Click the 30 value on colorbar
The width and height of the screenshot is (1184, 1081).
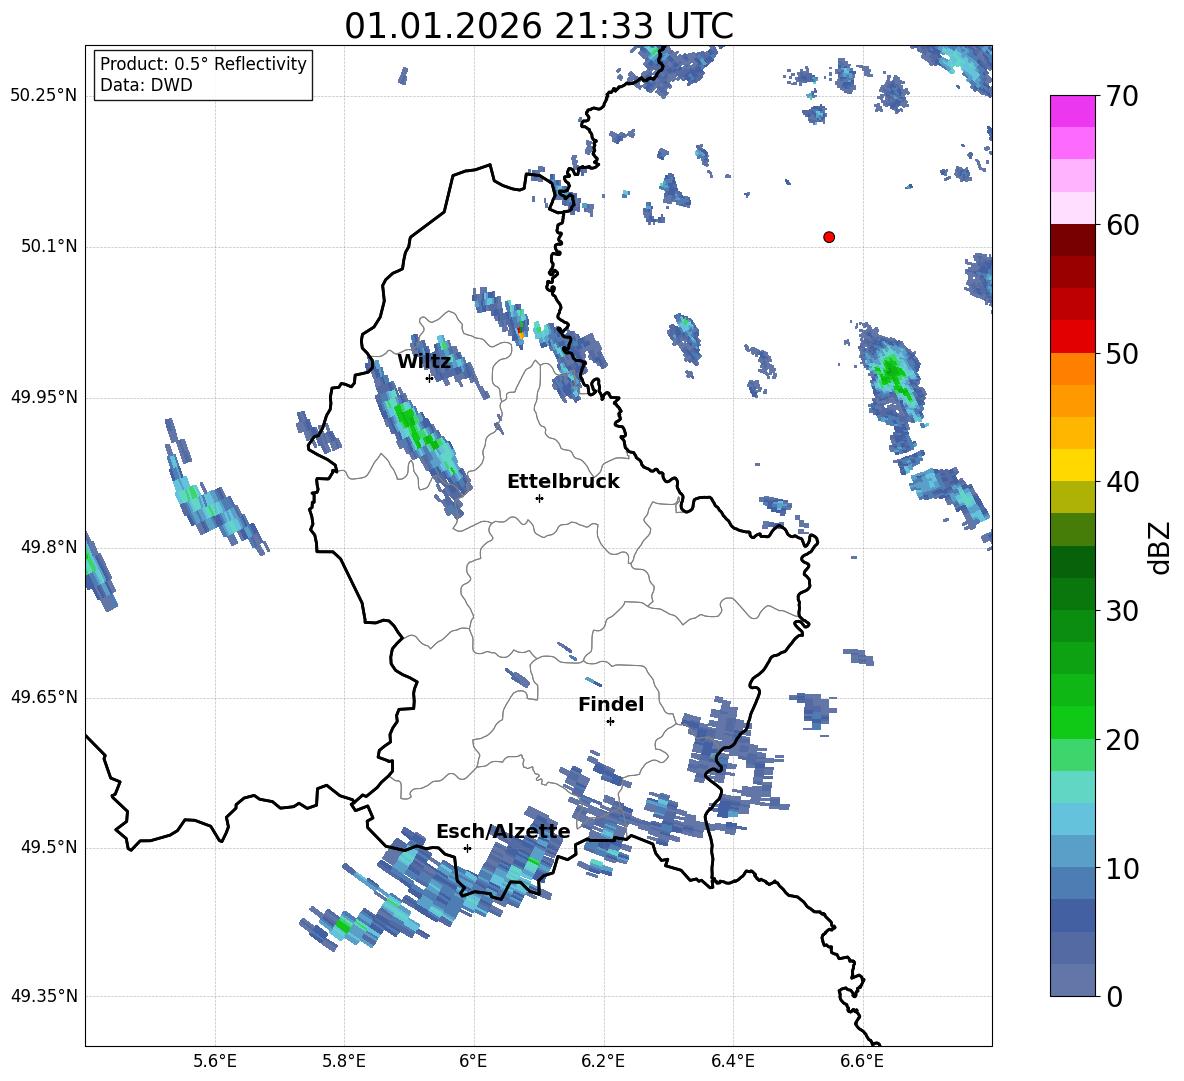click(x=1122, y=611)
